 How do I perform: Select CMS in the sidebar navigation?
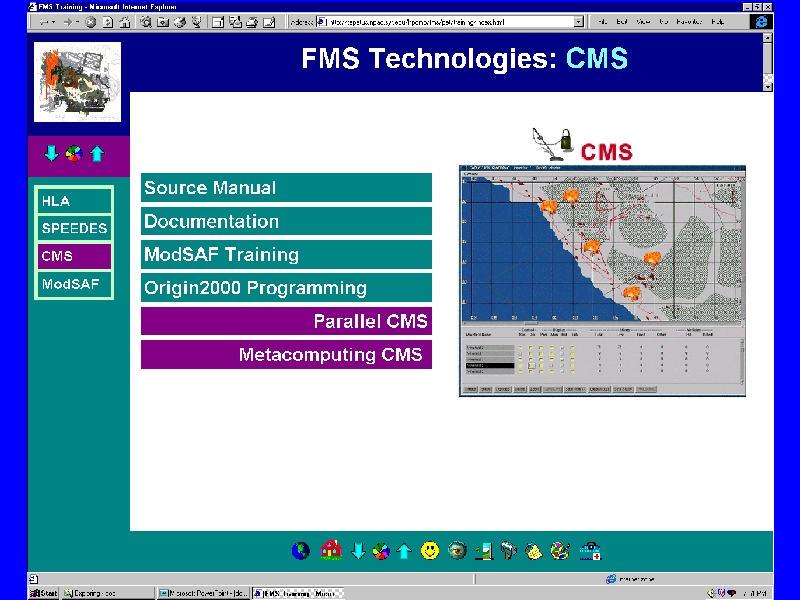click(74, 256)
